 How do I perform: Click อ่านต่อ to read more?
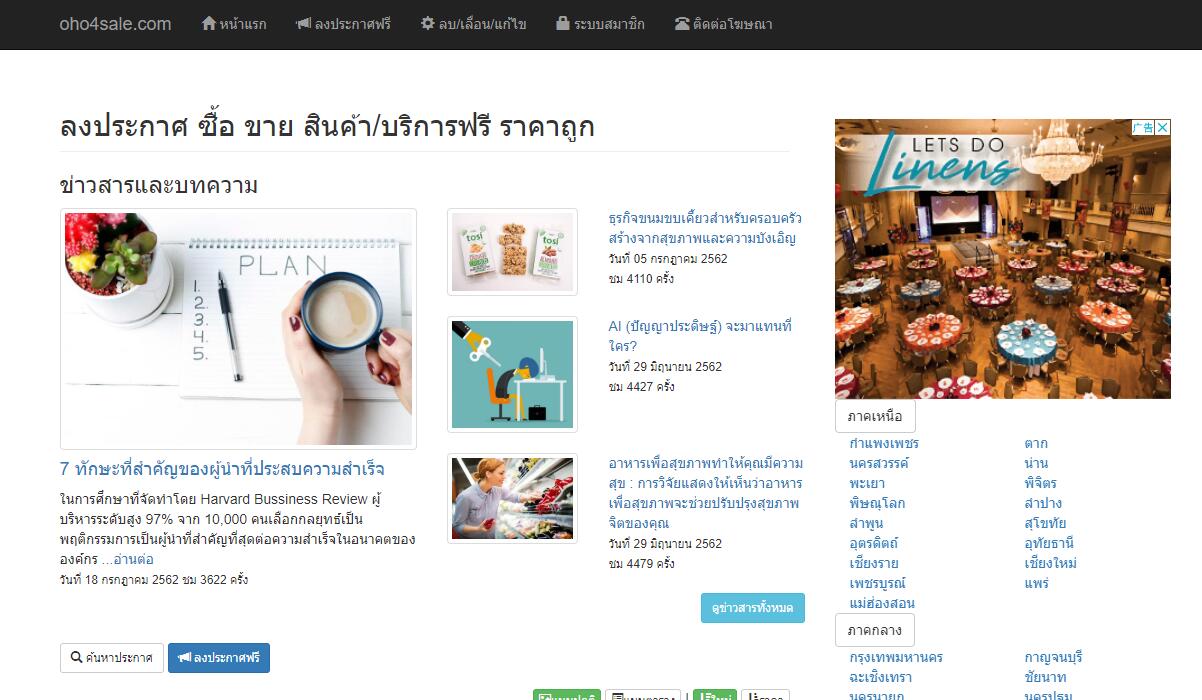click(133, 559)
